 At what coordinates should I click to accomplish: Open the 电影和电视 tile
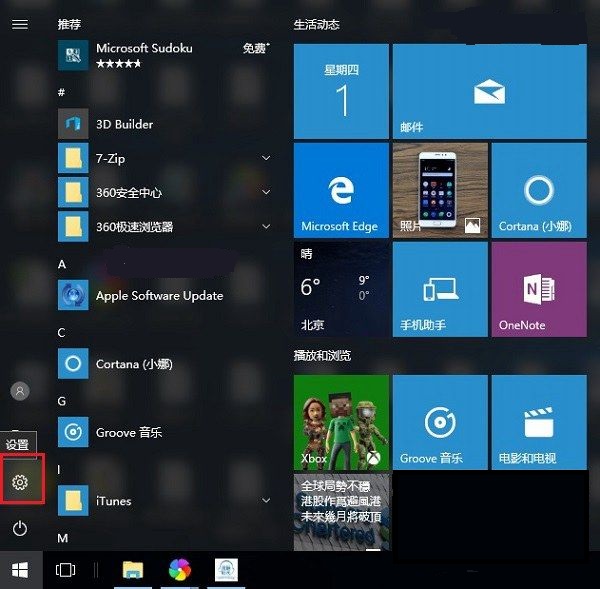tap(538, 422)
